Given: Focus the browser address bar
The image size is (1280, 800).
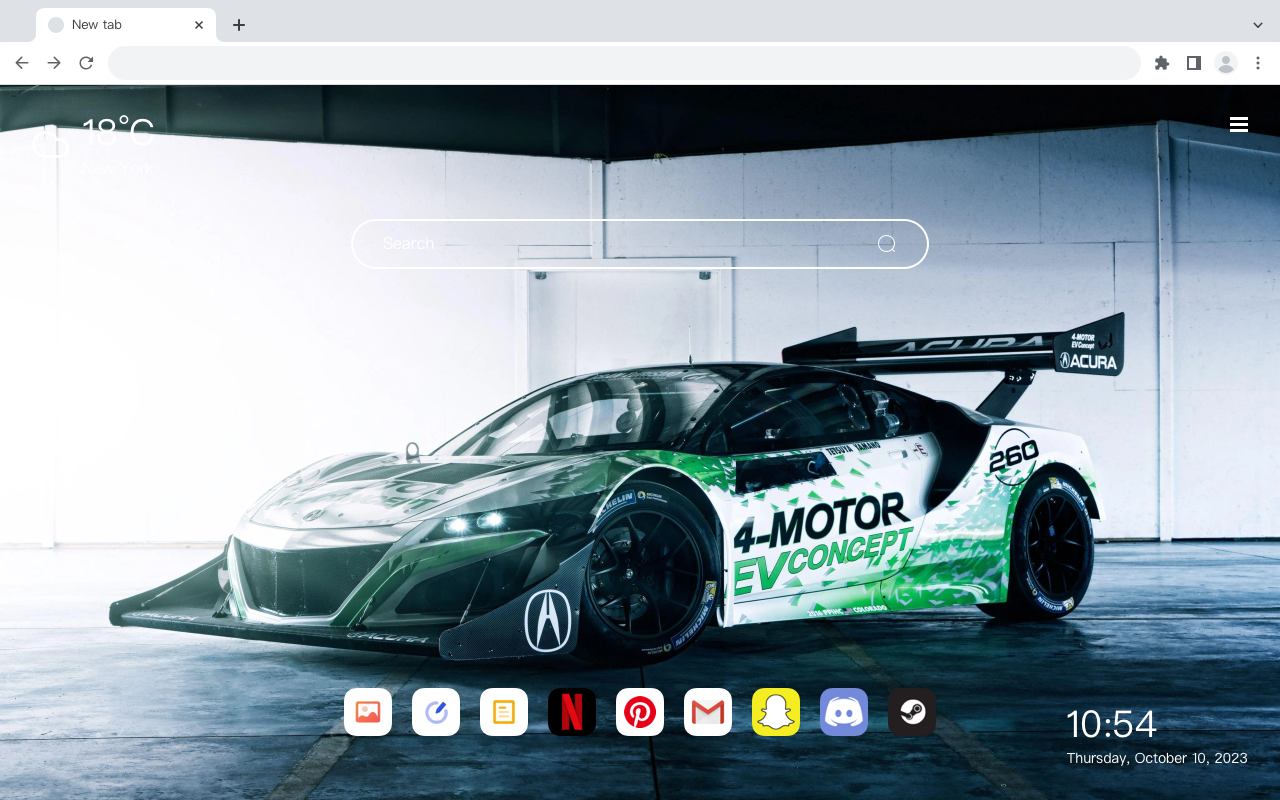Looking at the screenshot, I should (x=624, y=63).
